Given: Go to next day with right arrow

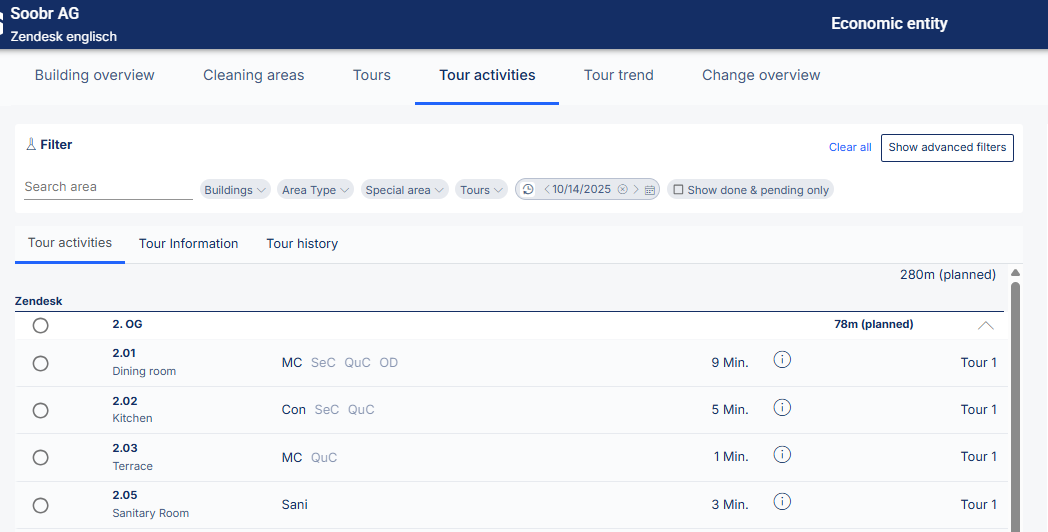Looking at the screenshot, I should point(636,190).
